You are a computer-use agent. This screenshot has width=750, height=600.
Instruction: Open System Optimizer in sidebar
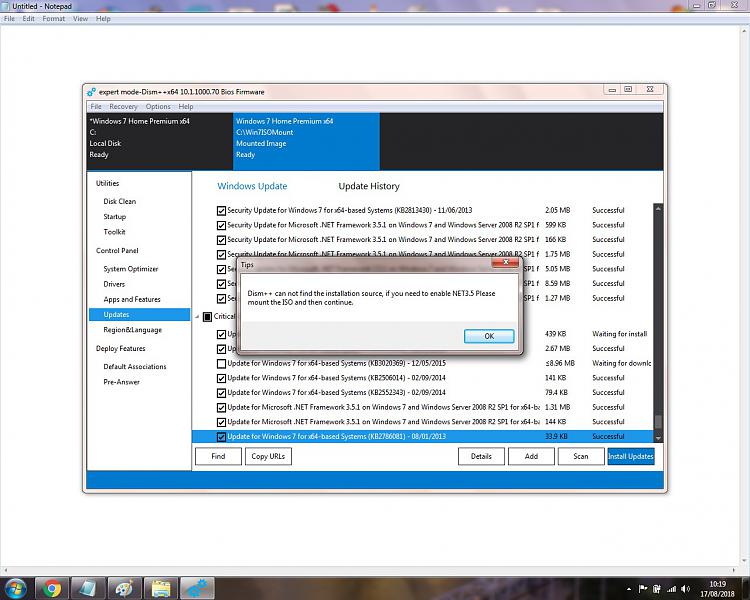[131, 269]
